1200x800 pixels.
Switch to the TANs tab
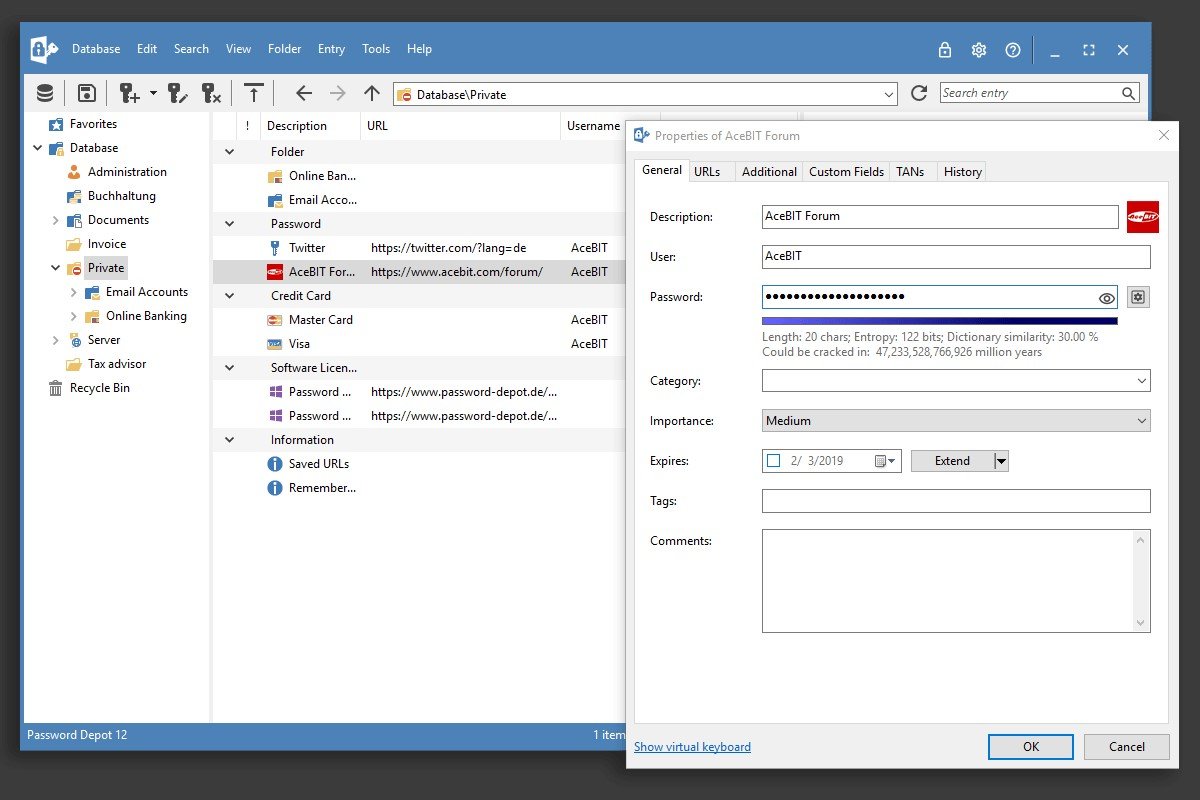click(x=910, y=172)
